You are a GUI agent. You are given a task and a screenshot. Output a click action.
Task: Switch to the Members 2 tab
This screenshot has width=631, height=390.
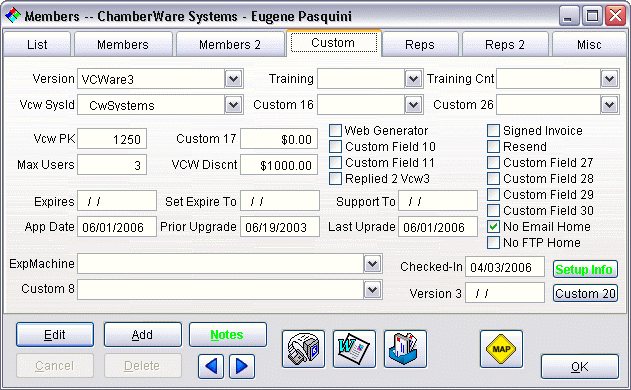point(230,44)
